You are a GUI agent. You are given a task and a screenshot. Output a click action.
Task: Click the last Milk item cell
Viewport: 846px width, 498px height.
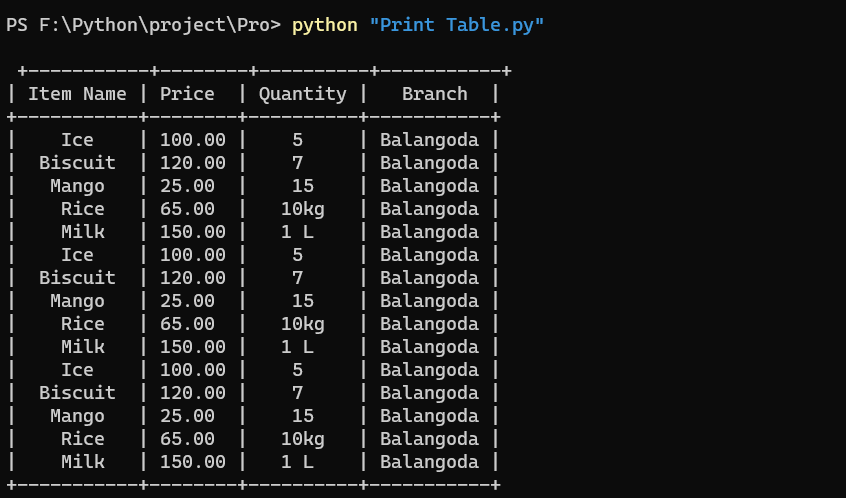click(83, 462)
